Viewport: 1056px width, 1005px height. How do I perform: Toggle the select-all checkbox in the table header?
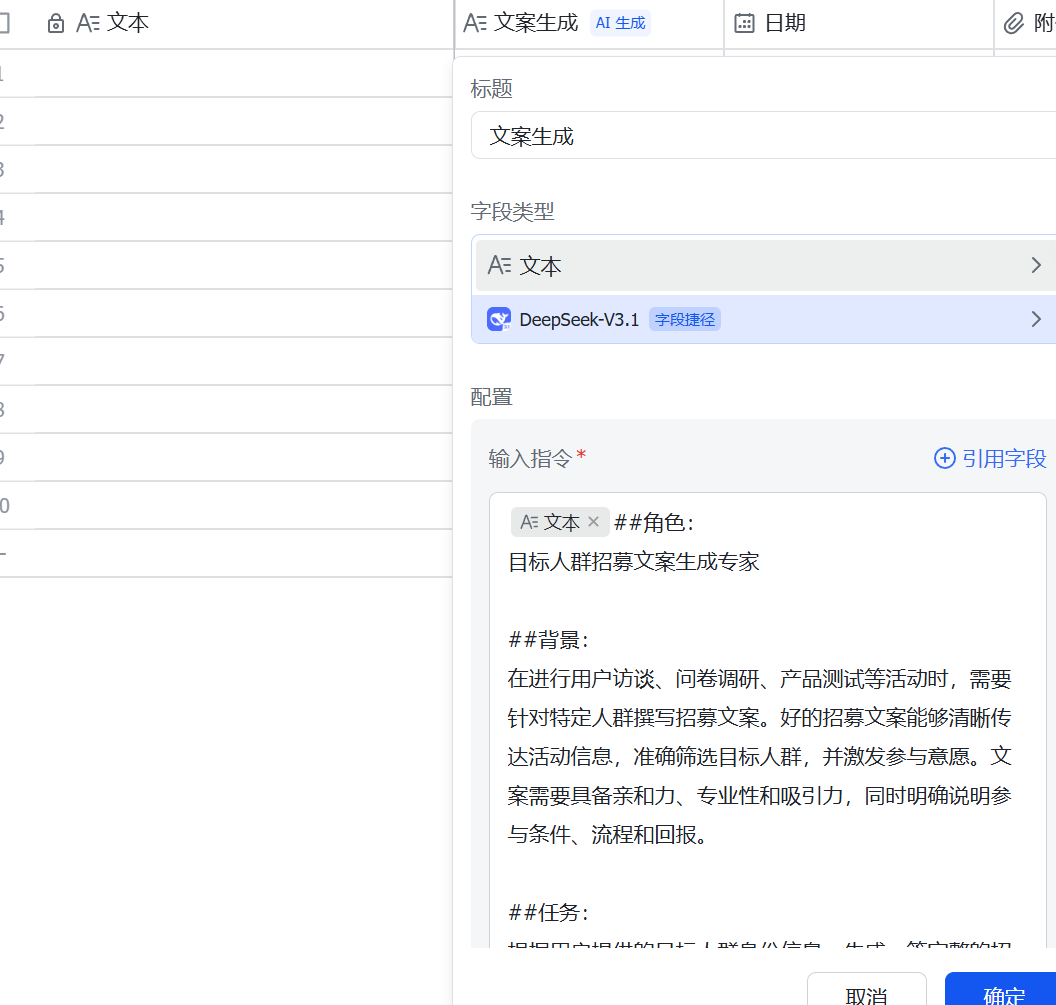coord(3,23)
